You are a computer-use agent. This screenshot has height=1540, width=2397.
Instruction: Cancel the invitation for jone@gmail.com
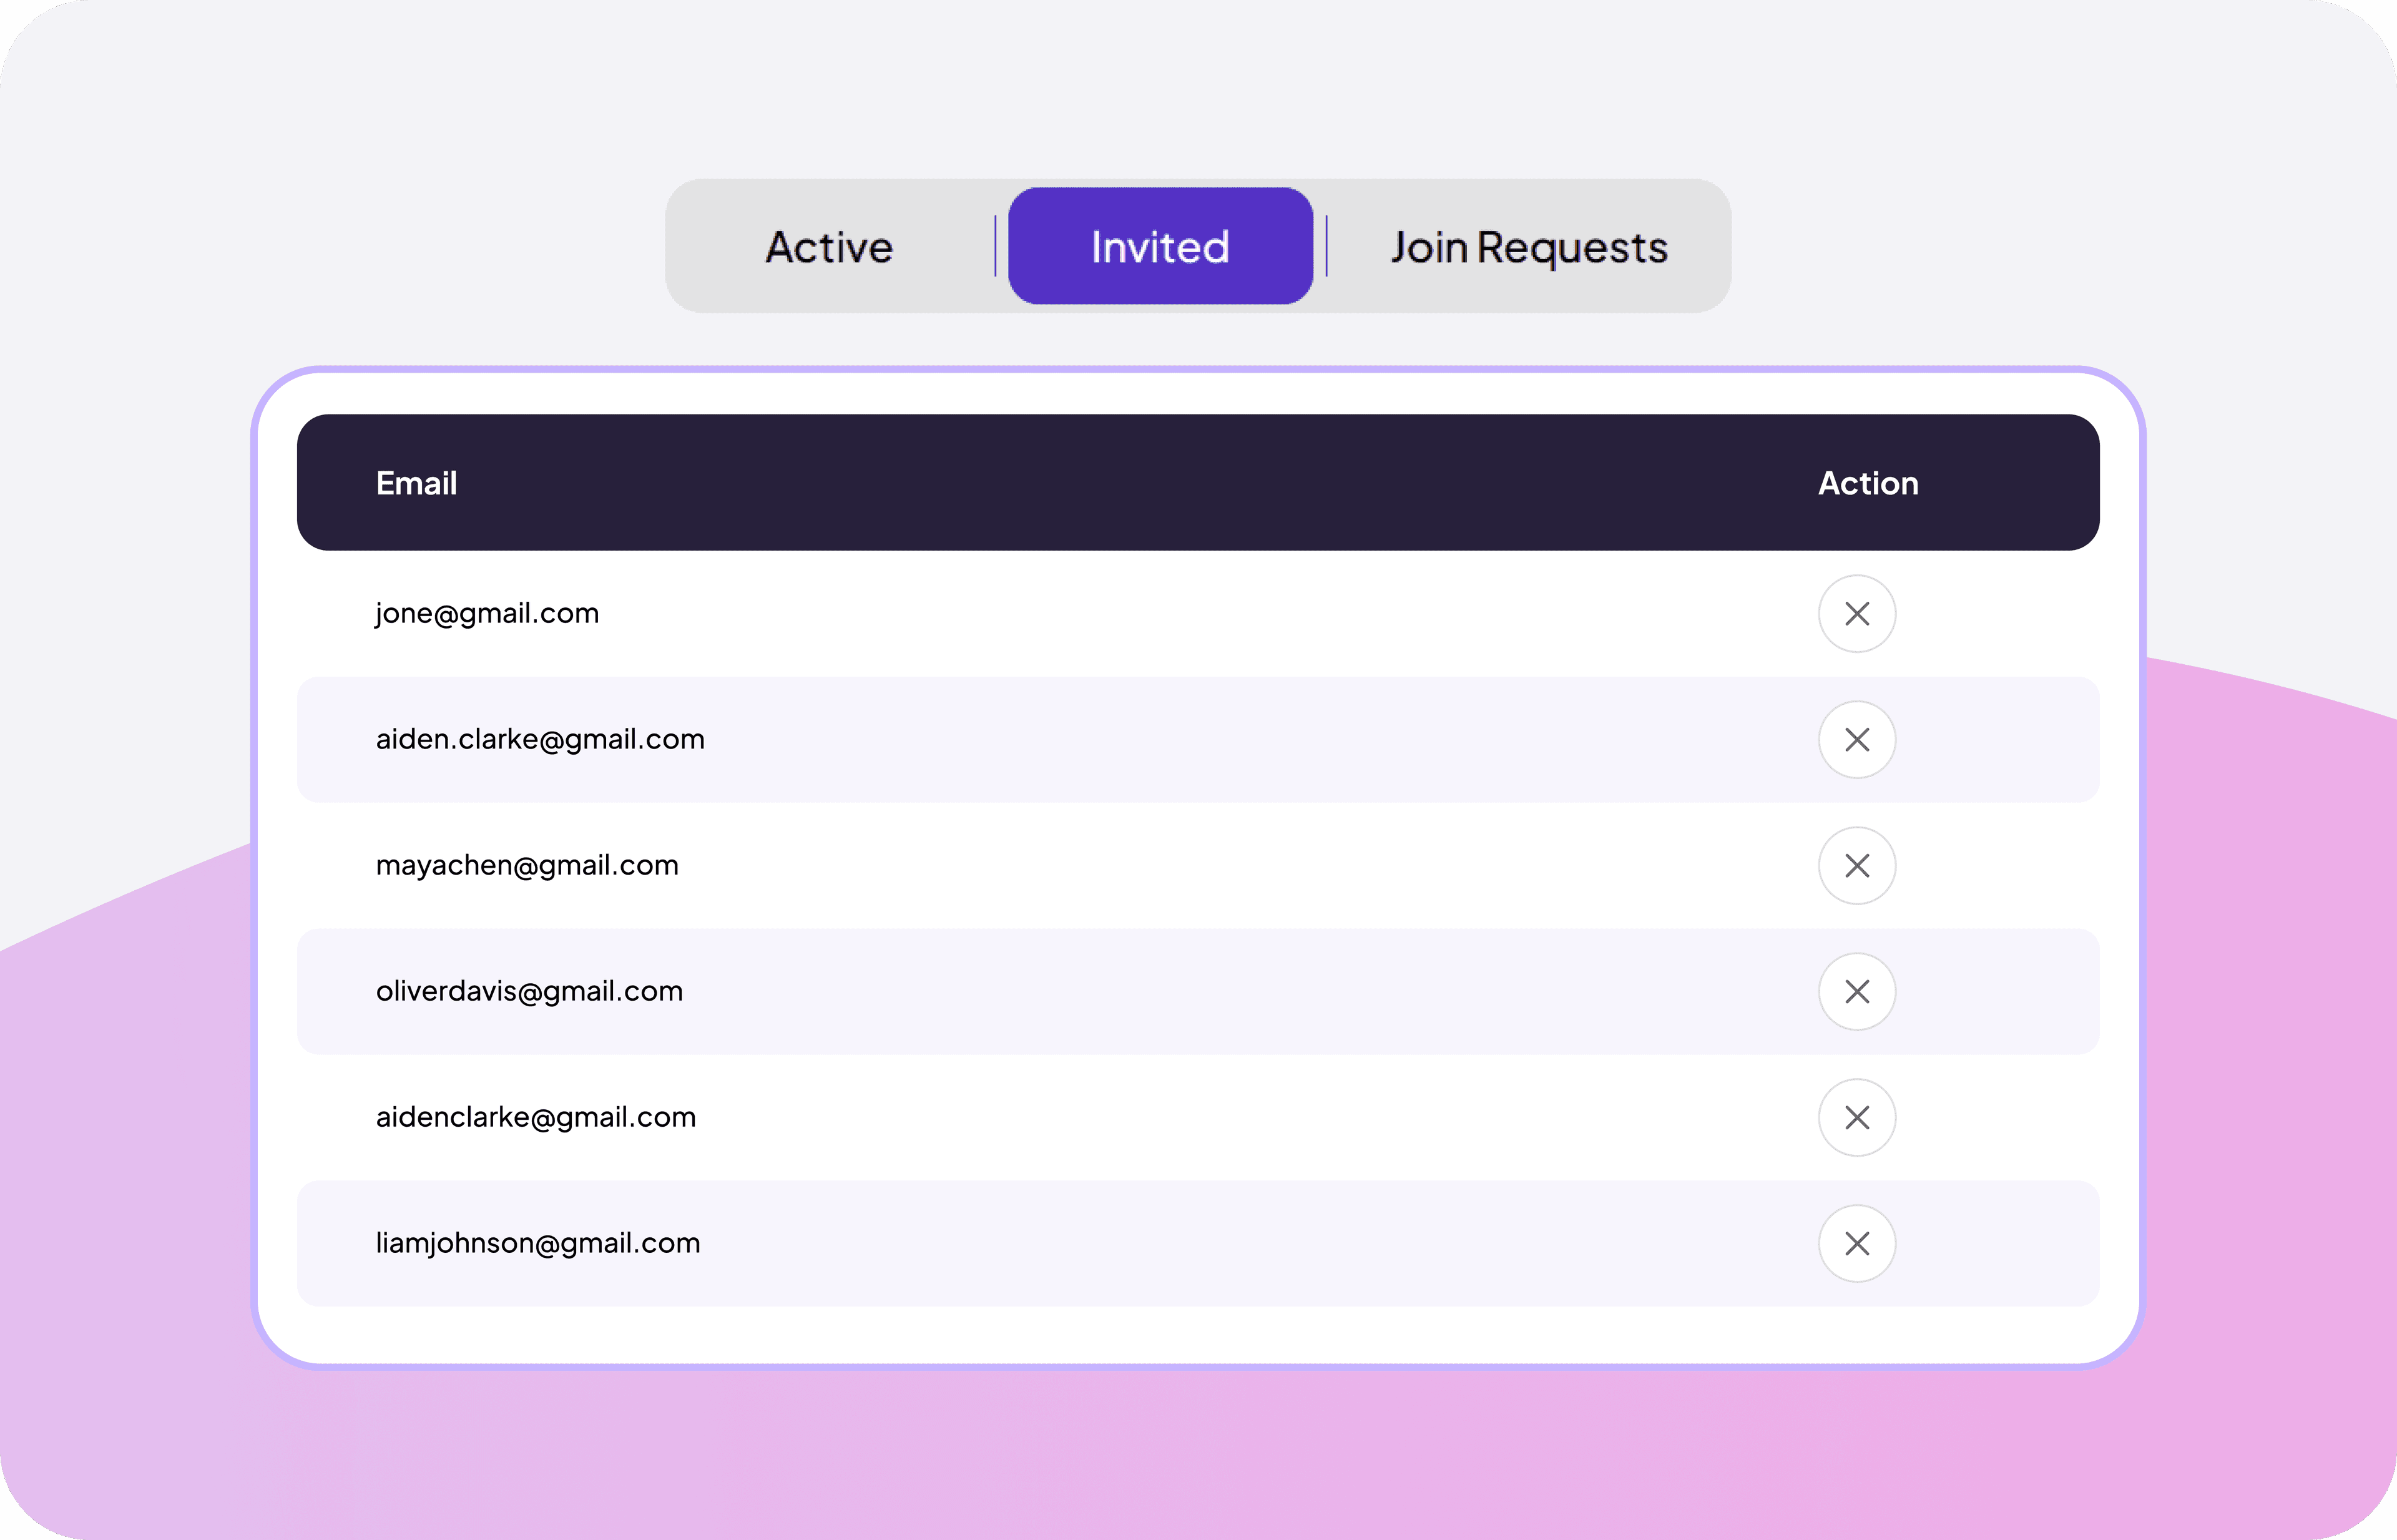pyautogui.click(x=1857, y=613)
